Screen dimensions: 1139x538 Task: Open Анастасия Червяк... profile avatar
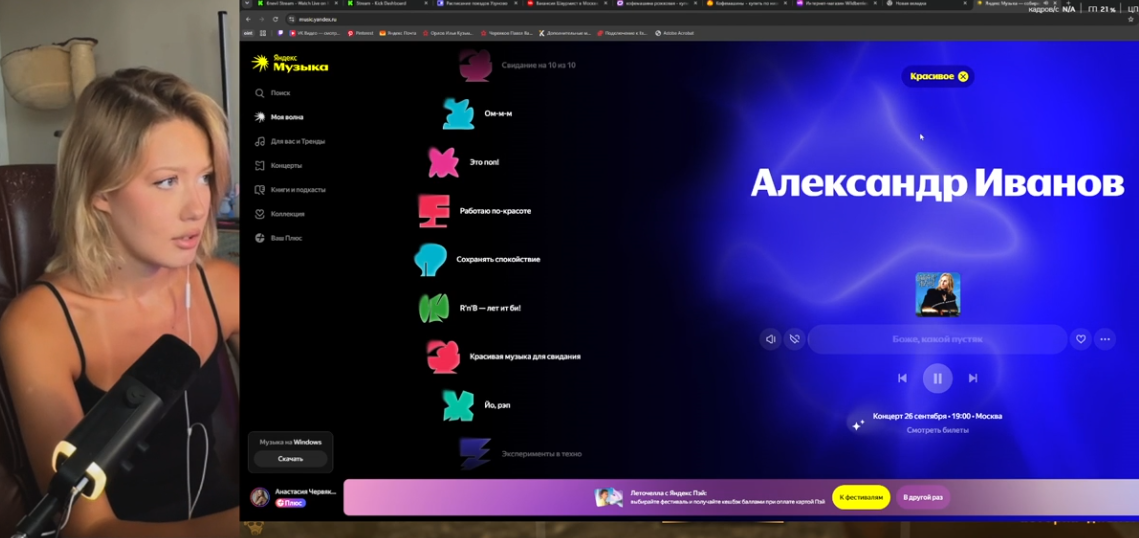click(259, 497)
